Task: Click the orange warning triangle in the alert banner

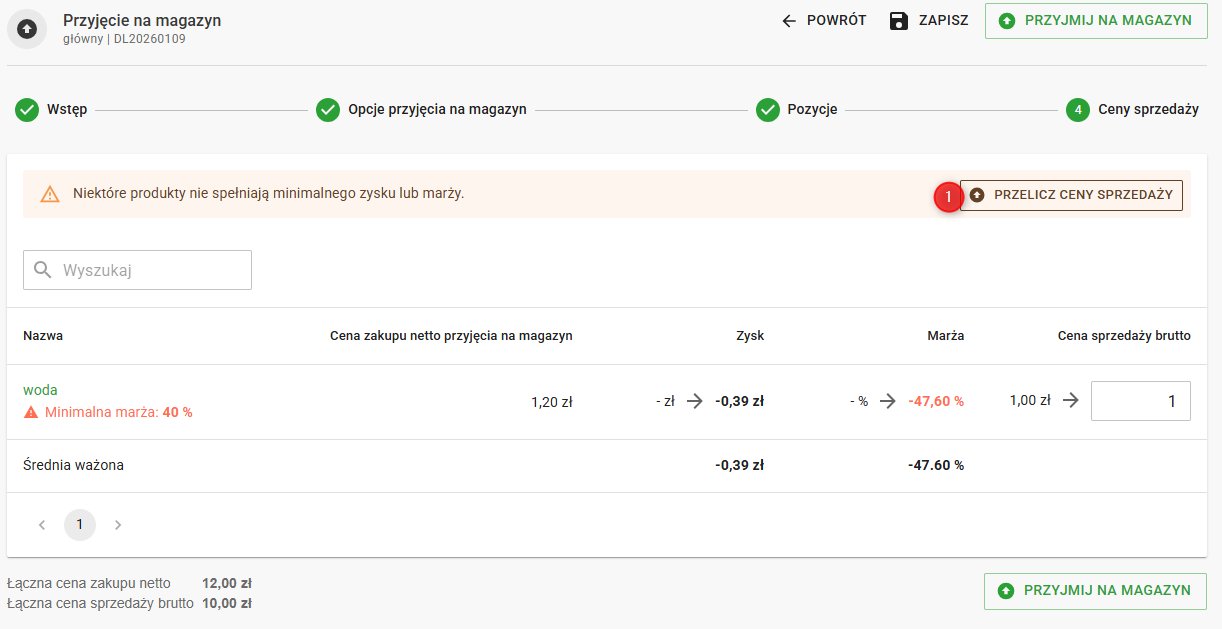Action: [50, 194]
